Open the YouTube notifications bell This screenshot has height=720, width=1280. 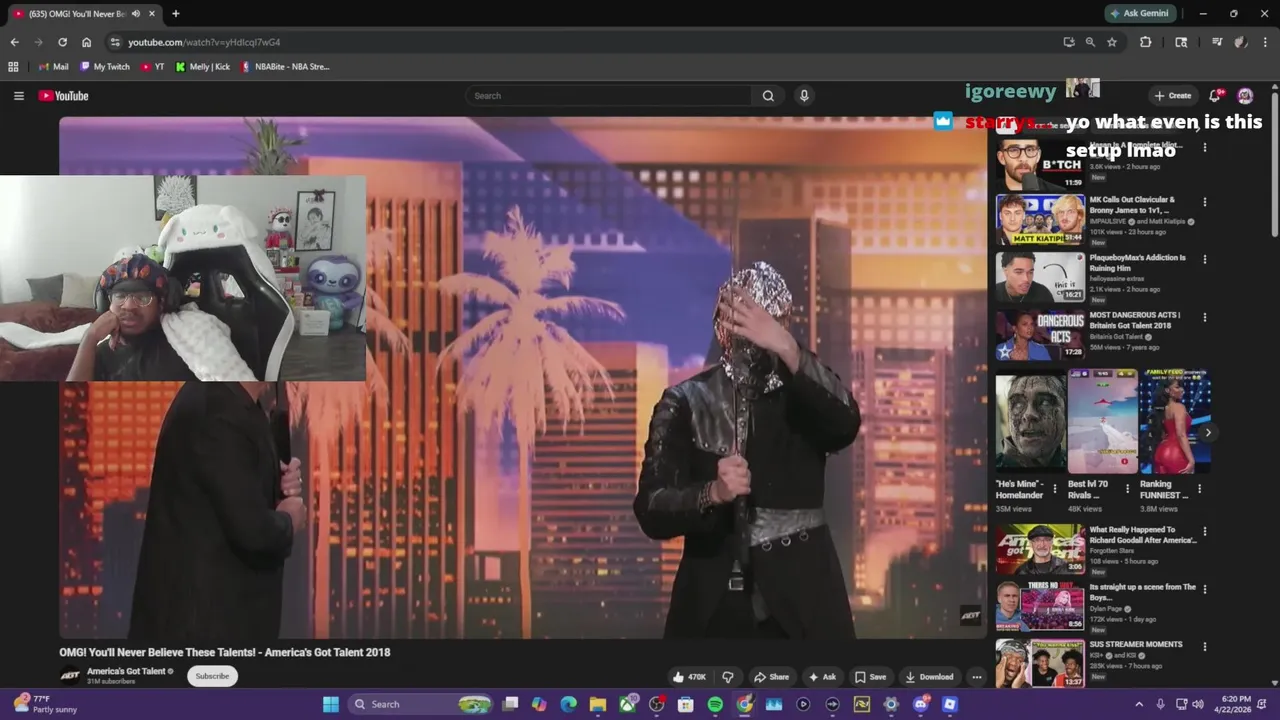point(1215,96)
